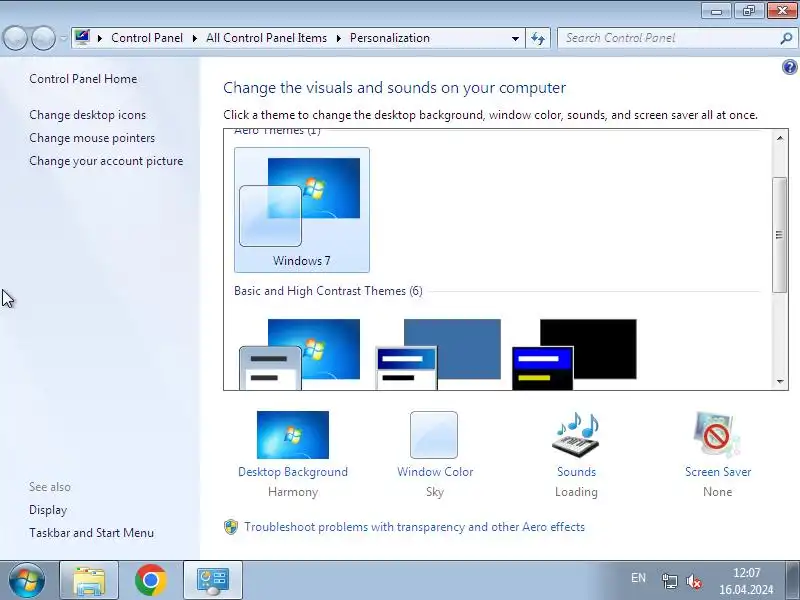Select the black High Contrast theme thumbnail
This screenshot has height=600, width=800.
574,354
